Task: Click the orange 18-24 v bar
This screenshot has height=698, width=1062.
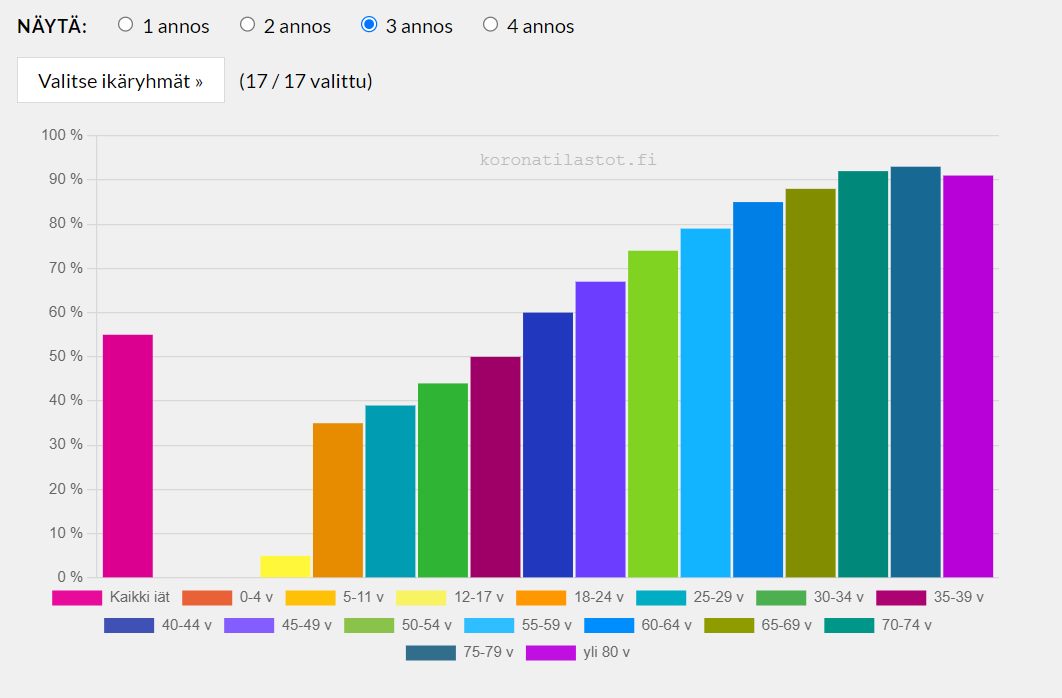Action: point(338,500)
